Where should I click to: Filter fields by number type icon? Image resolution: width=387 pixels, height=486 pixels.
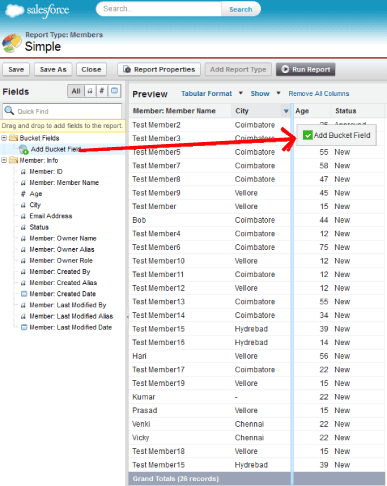[102, 91]
